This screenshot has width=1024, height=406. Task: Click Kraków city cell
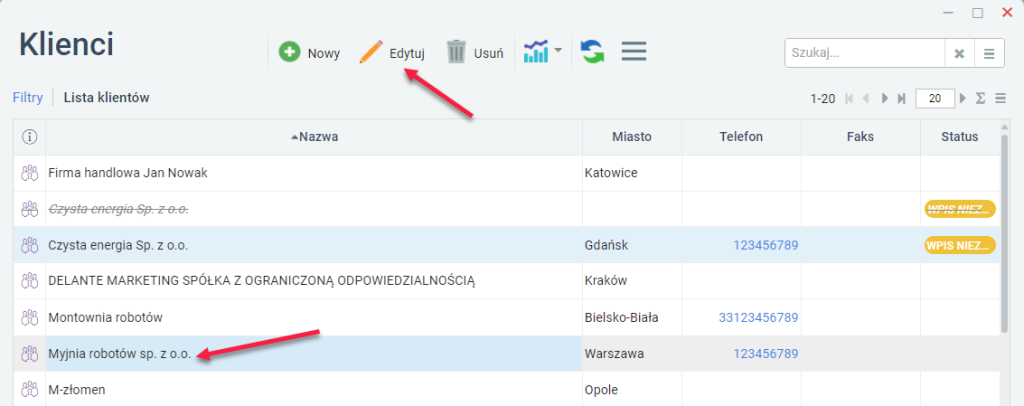tap(632, 281)
